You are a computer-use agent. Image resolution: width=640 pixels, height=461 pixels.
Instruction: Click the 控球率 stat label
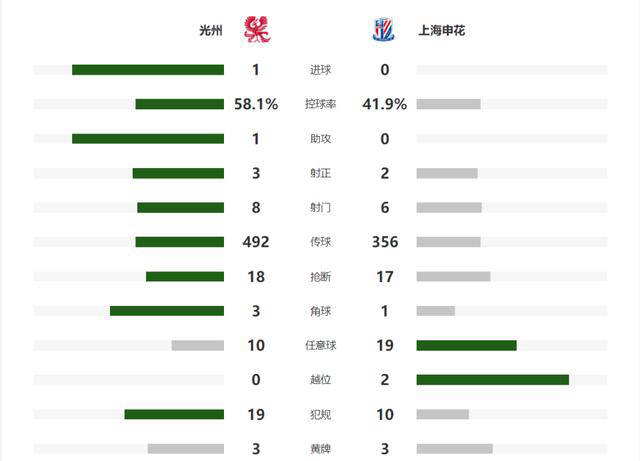(x=320, y=104)
